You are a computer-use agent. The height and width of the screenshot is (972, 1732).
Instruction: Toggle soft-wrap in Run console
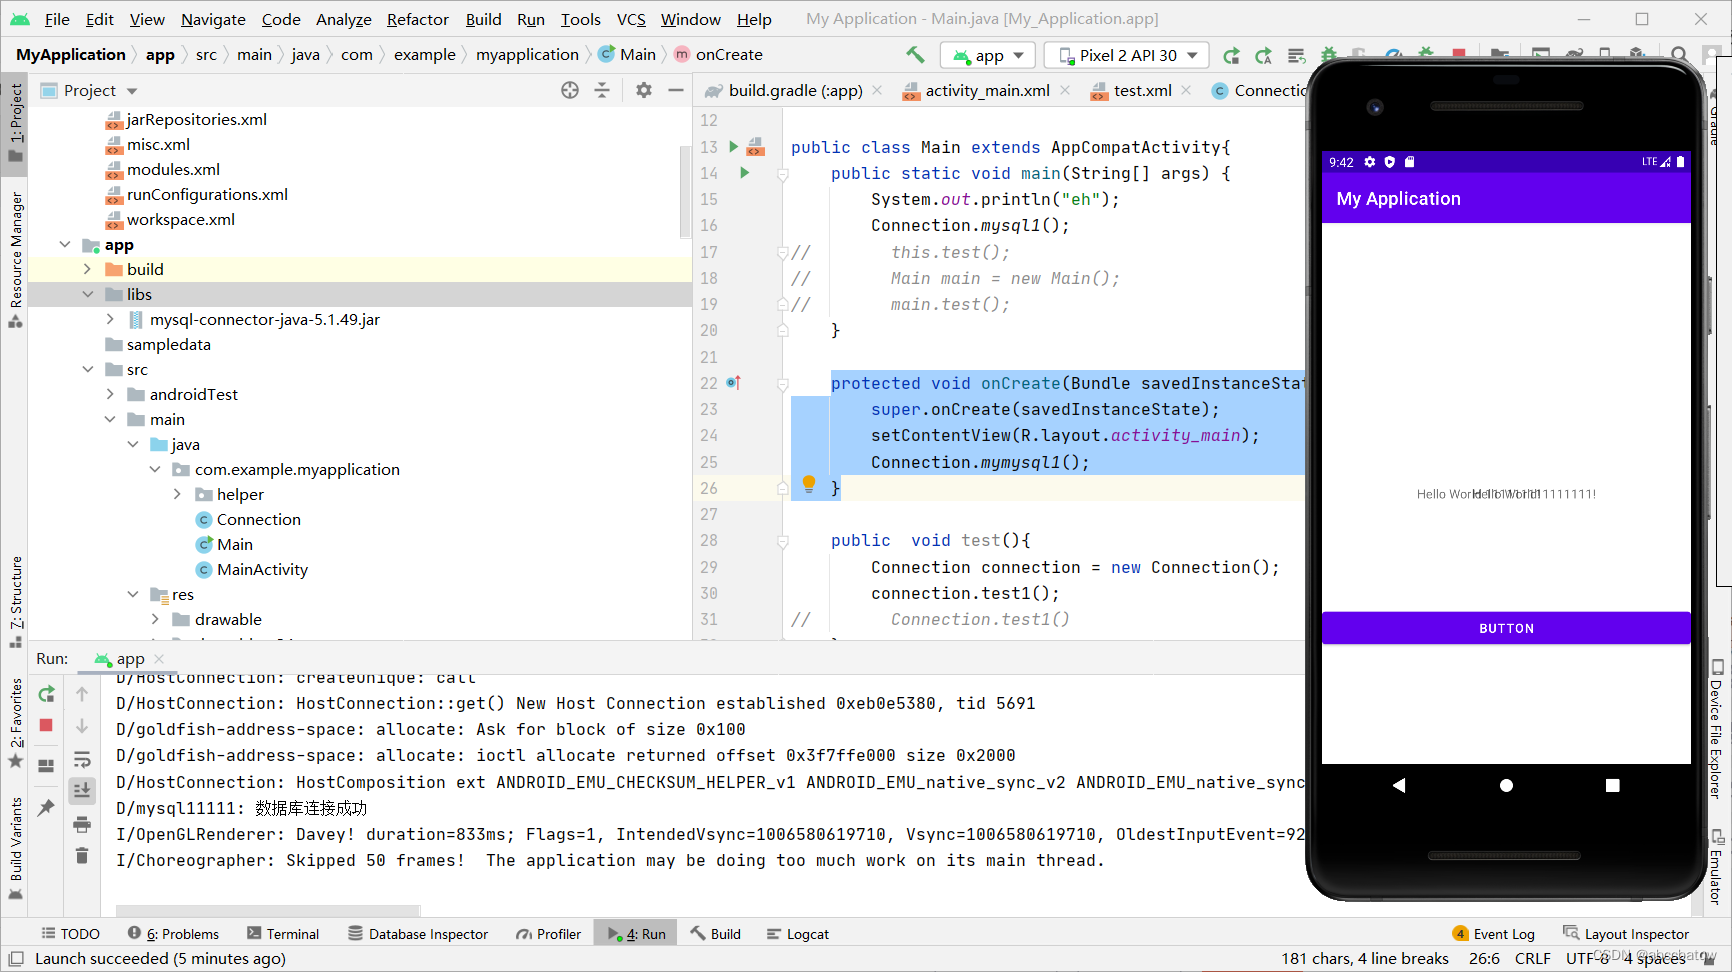[82, 759]
